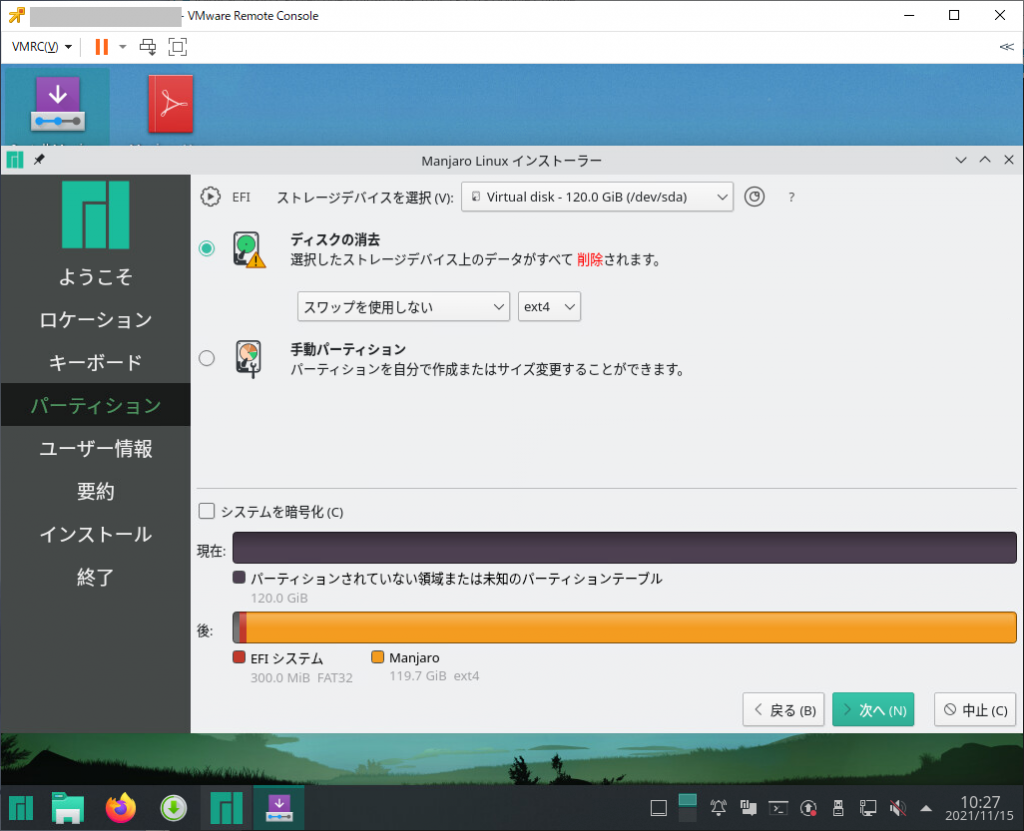Go to インストール step in sidebar

click(95, 534)
